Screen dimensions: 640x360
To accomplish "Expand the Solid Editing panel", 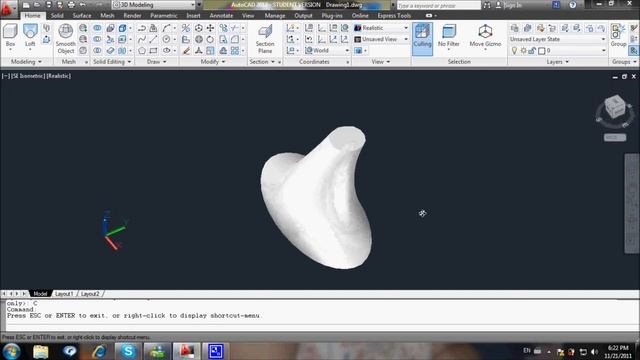I will 112,62.
